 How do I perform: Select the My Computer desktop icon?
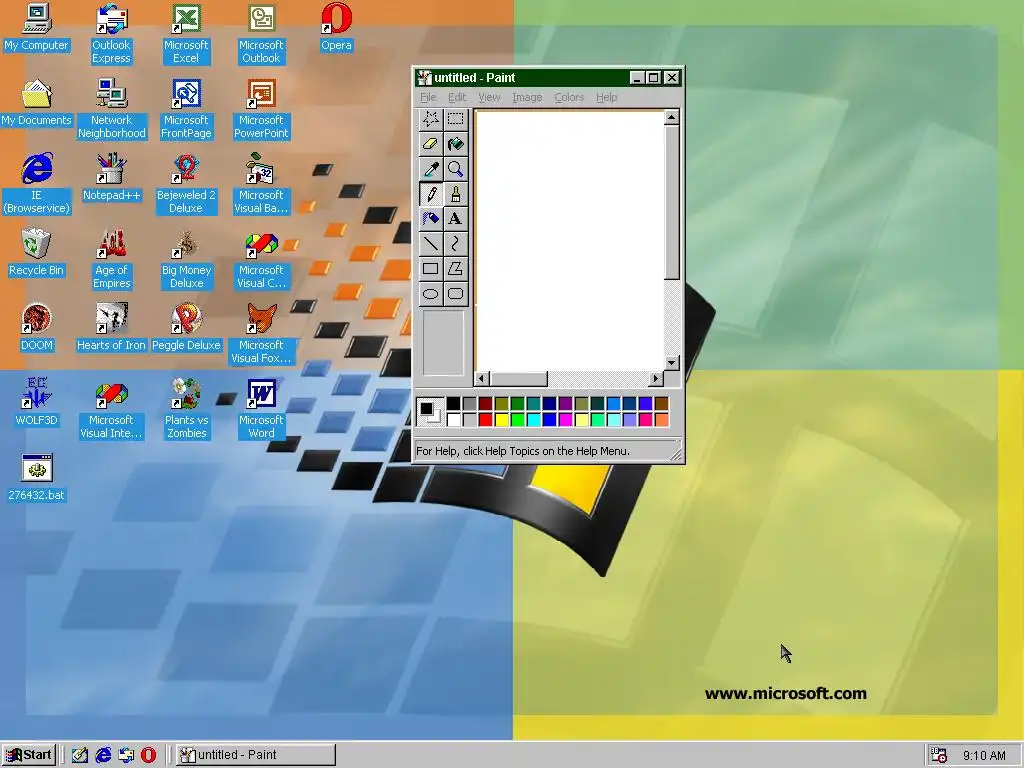coord(37,27)
